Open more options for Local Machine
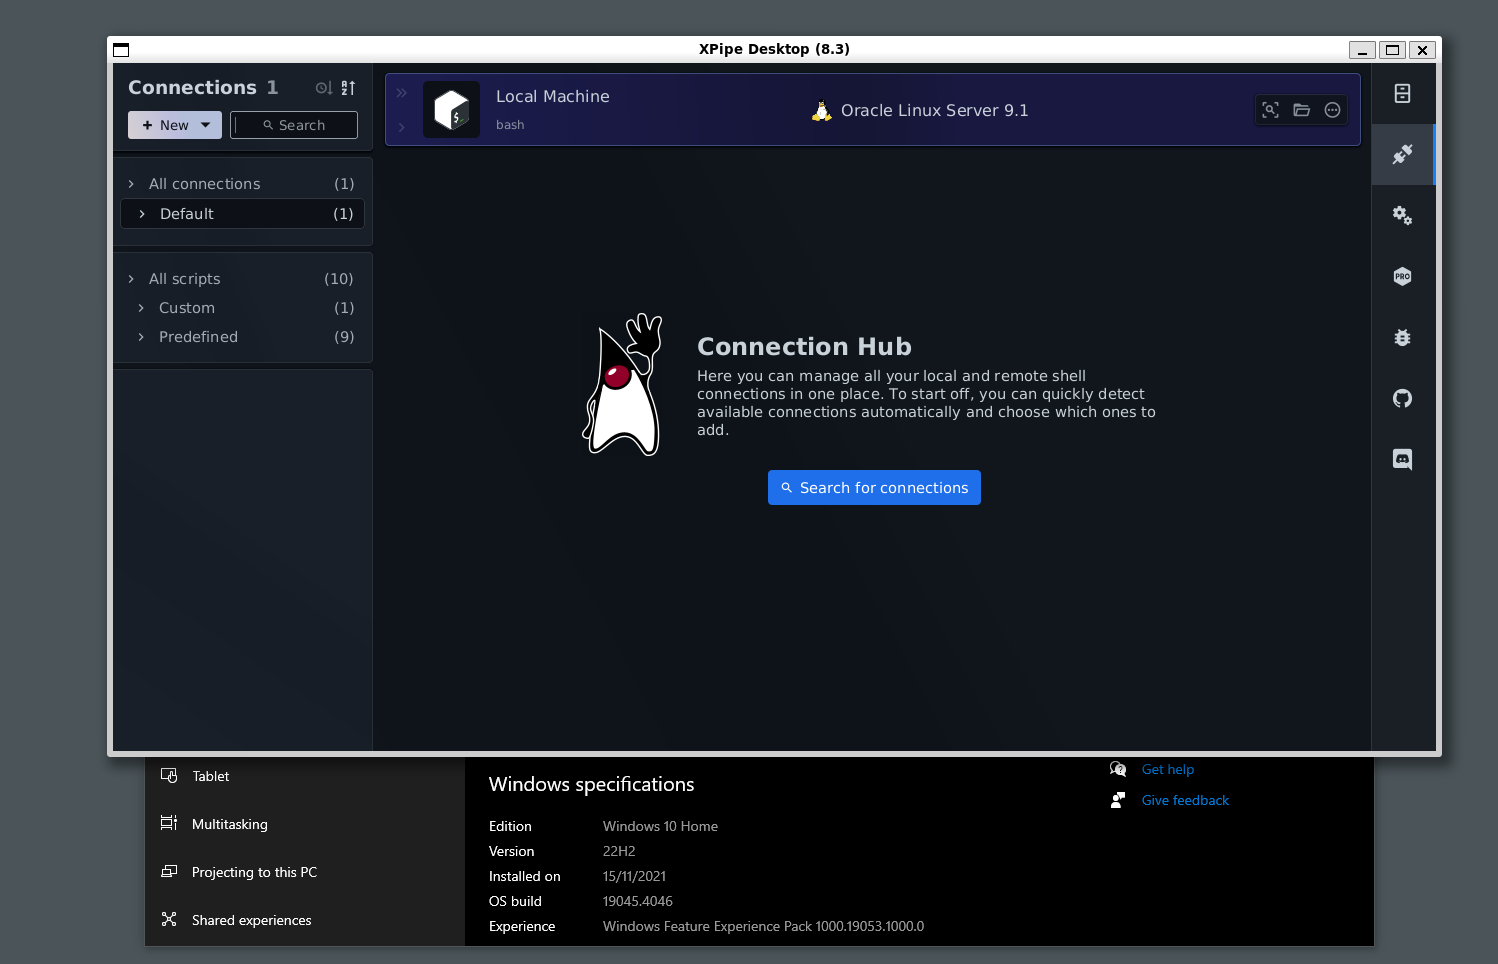The height and width of the screenshot is (964, 1498). point(1332,110)
